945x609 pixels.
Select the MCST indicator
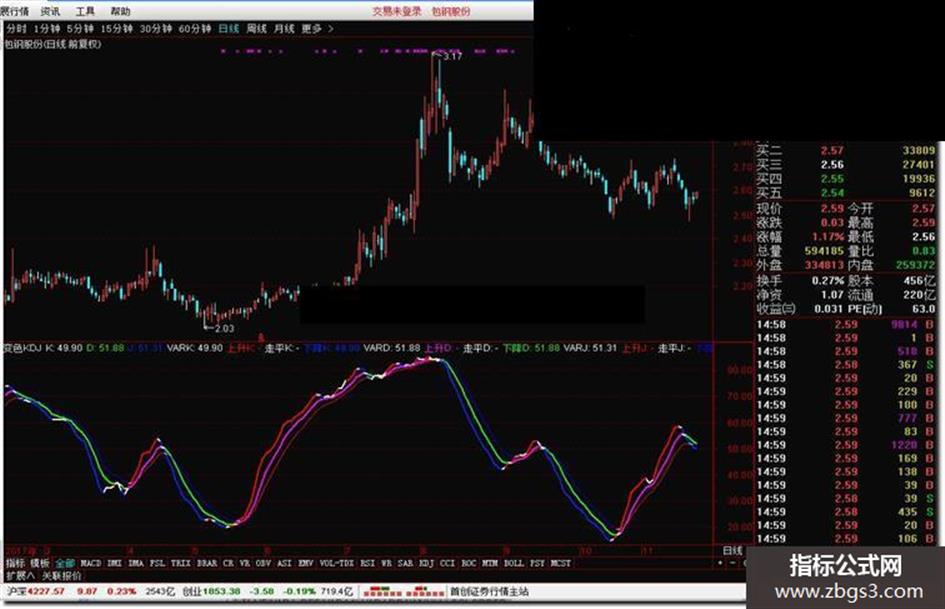560,563
